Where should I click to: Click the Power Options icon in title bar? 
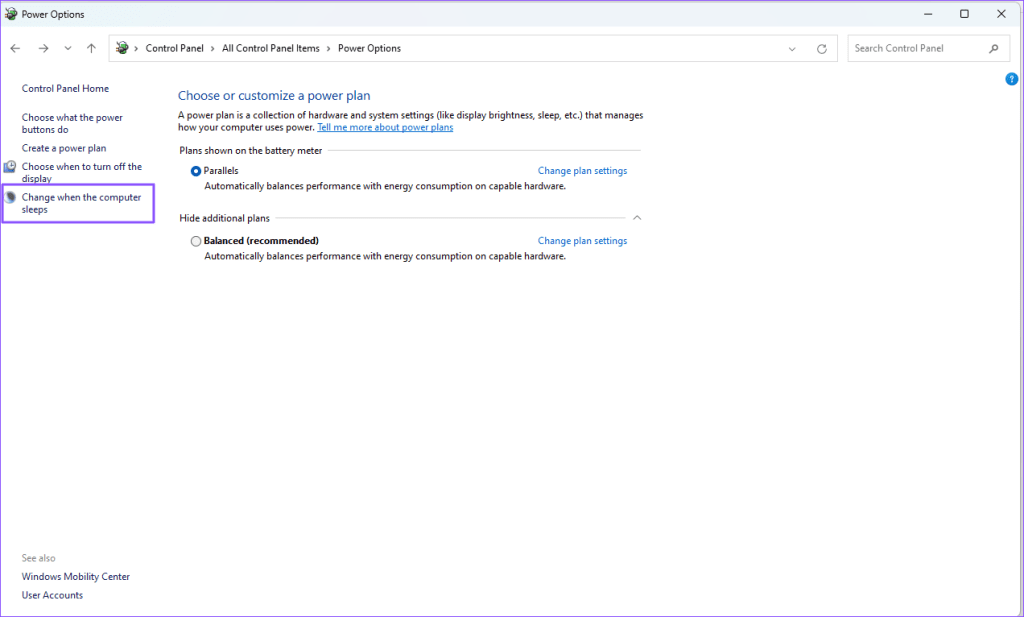pyautogui.click(x=12, y=13)
